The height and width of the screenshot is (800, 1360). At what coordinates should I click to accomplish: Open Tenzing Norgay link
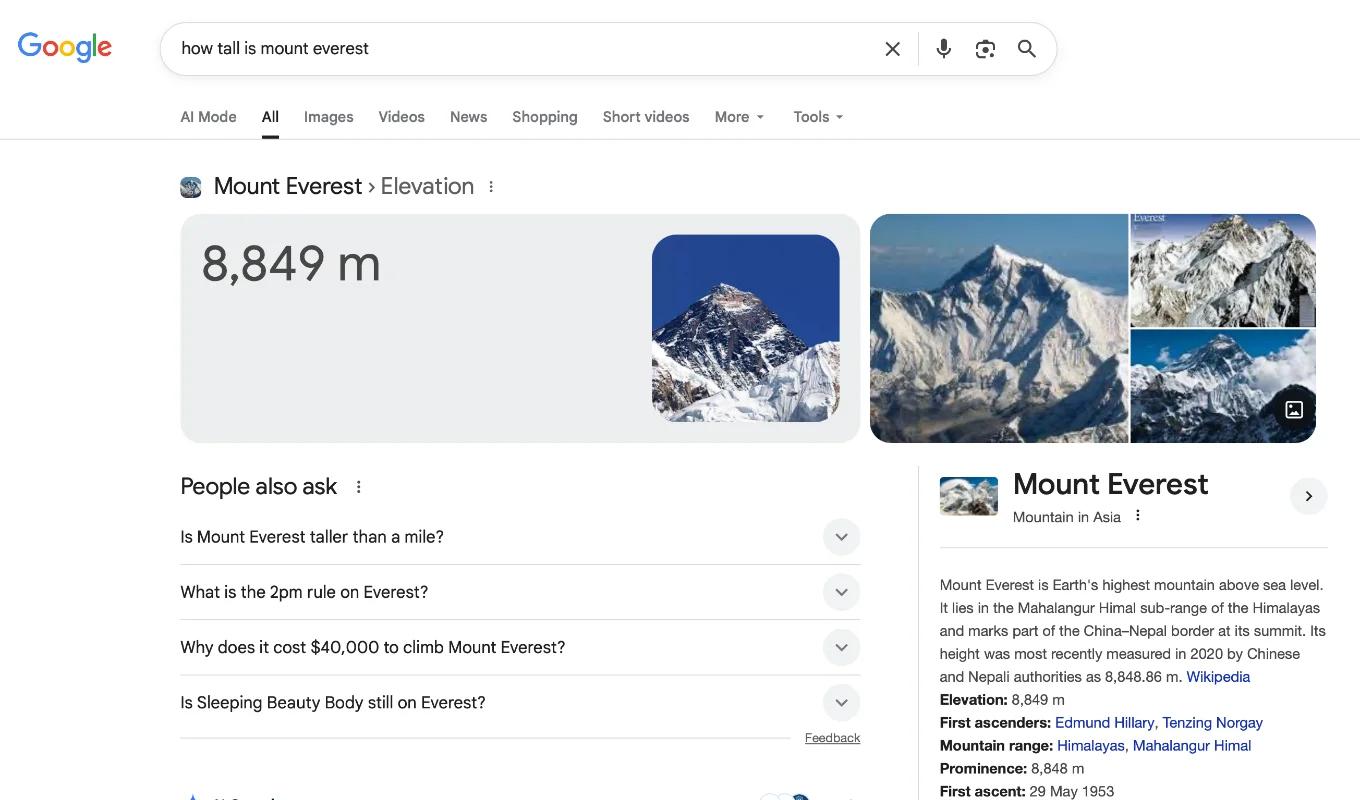[1212, 723]
